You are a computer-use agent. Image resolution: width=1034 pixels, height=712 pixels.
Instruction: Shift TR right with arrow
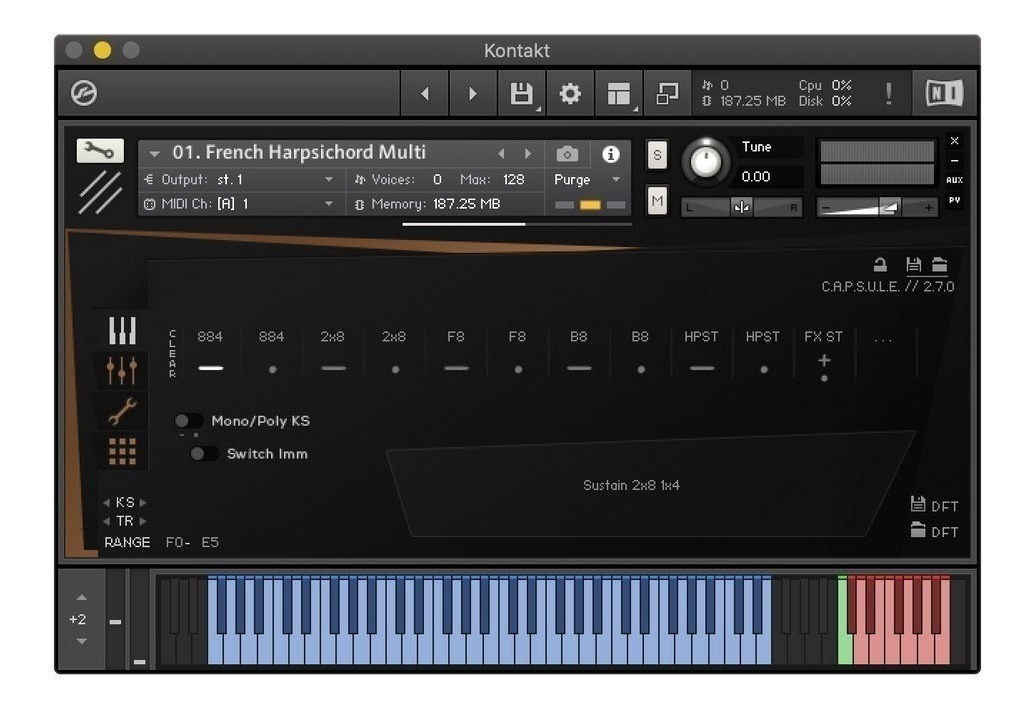(x=142, y=521)
